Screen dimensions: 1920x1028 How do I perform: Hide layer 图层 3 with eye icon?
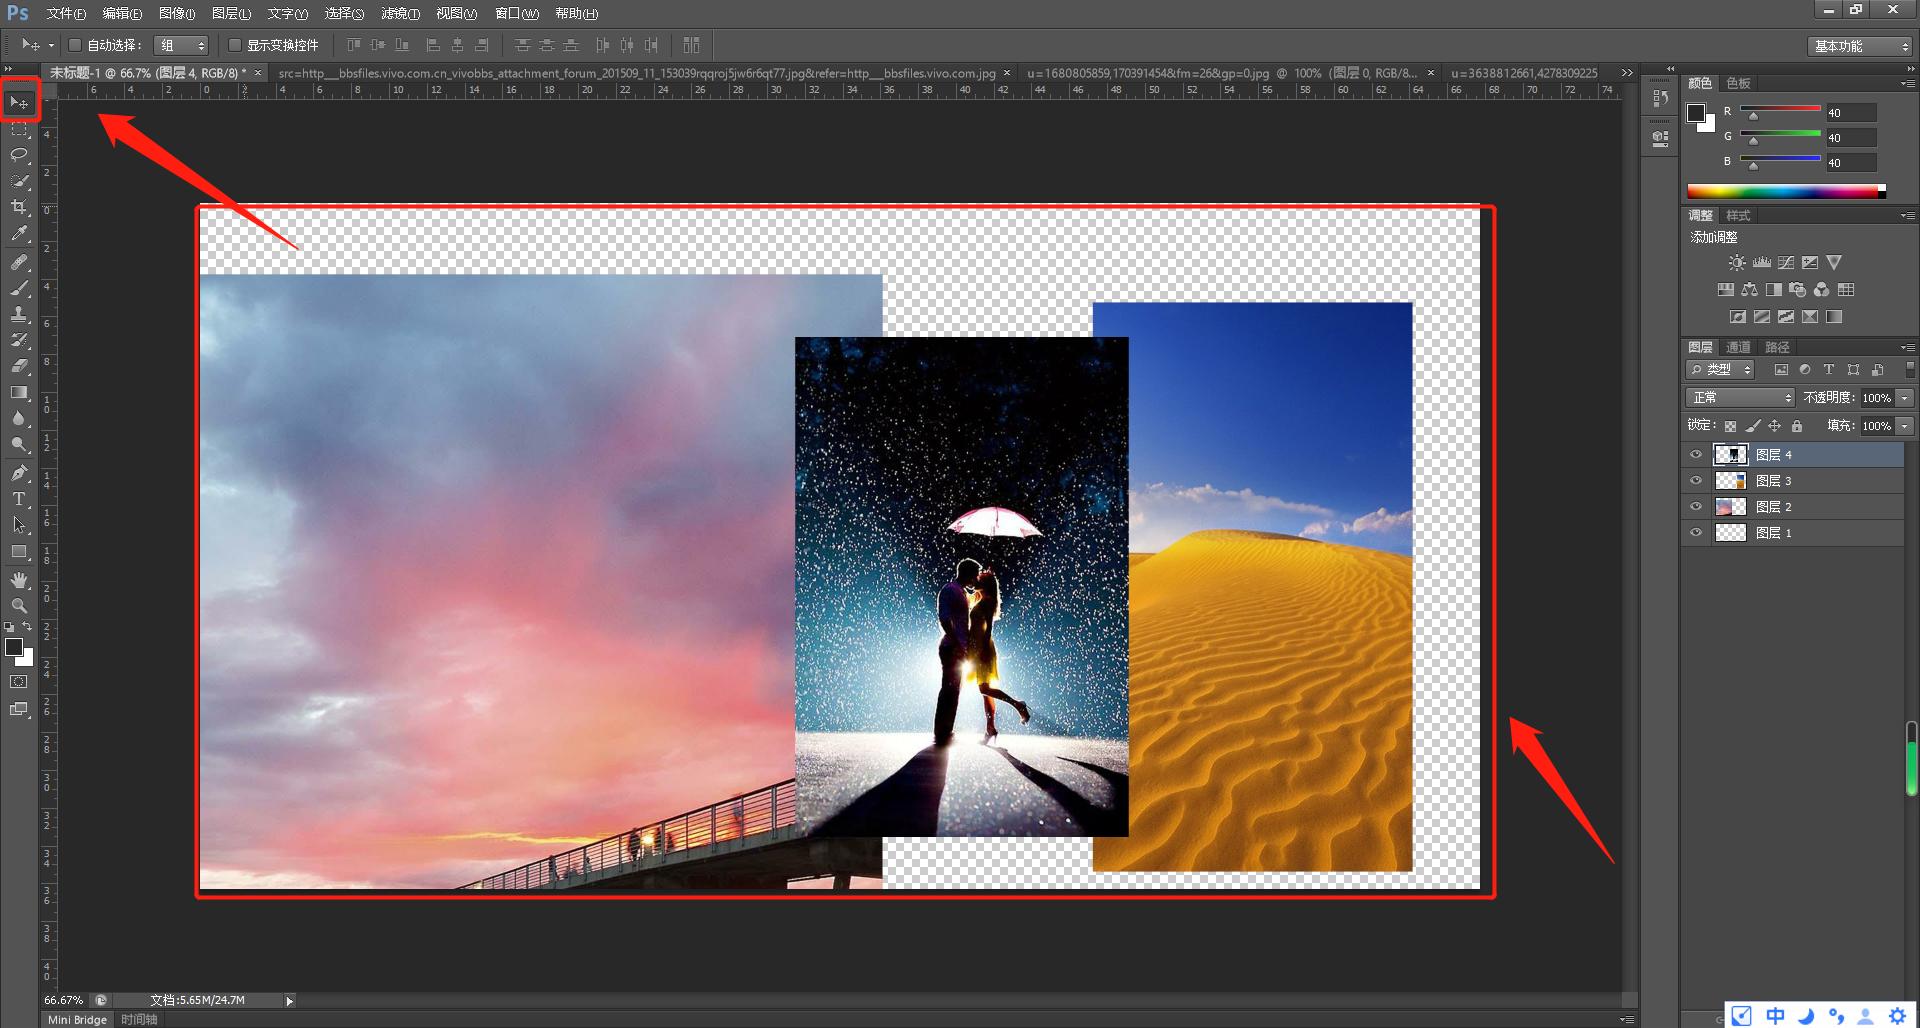pos(1696,481)
